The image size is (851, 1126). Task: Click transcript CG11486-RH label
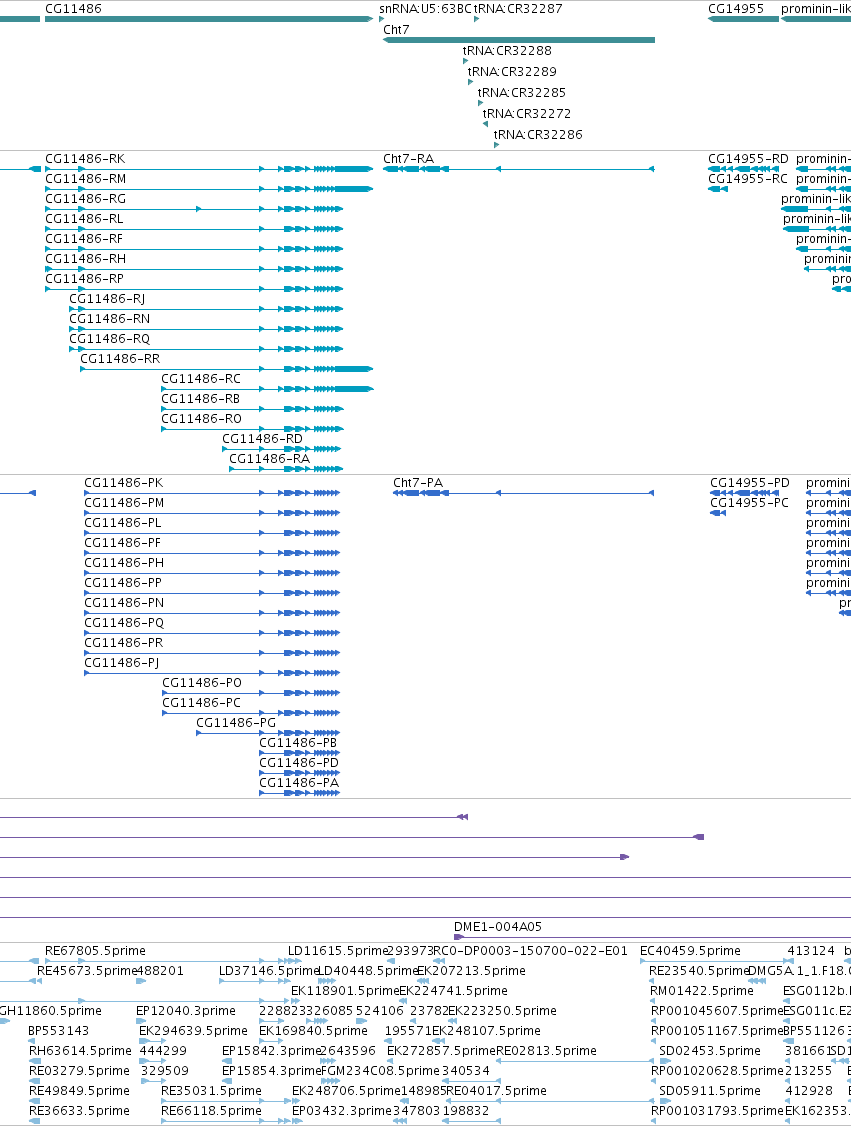click(85, 259)
